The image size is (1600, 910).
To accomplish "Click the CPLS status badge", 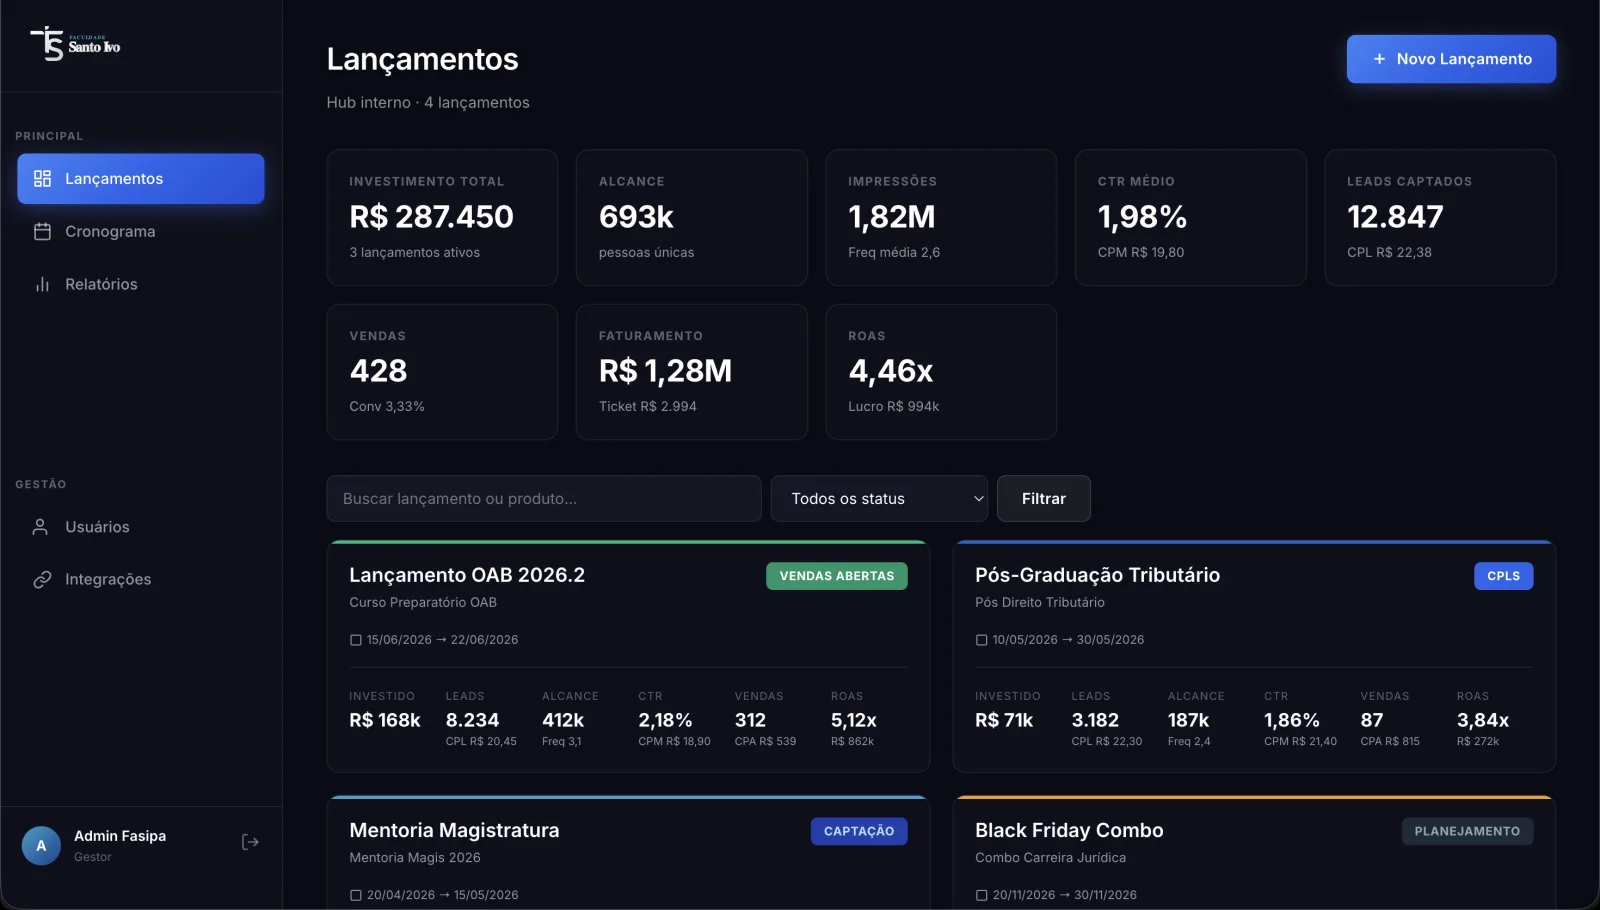I will click(1503, 576).
